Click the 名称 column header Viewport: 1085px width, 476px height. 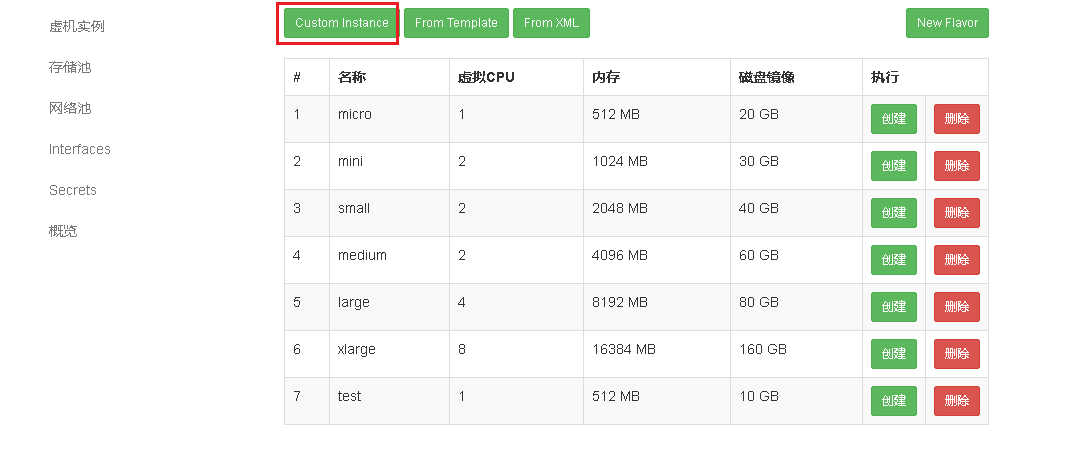[x=352, y=77]
